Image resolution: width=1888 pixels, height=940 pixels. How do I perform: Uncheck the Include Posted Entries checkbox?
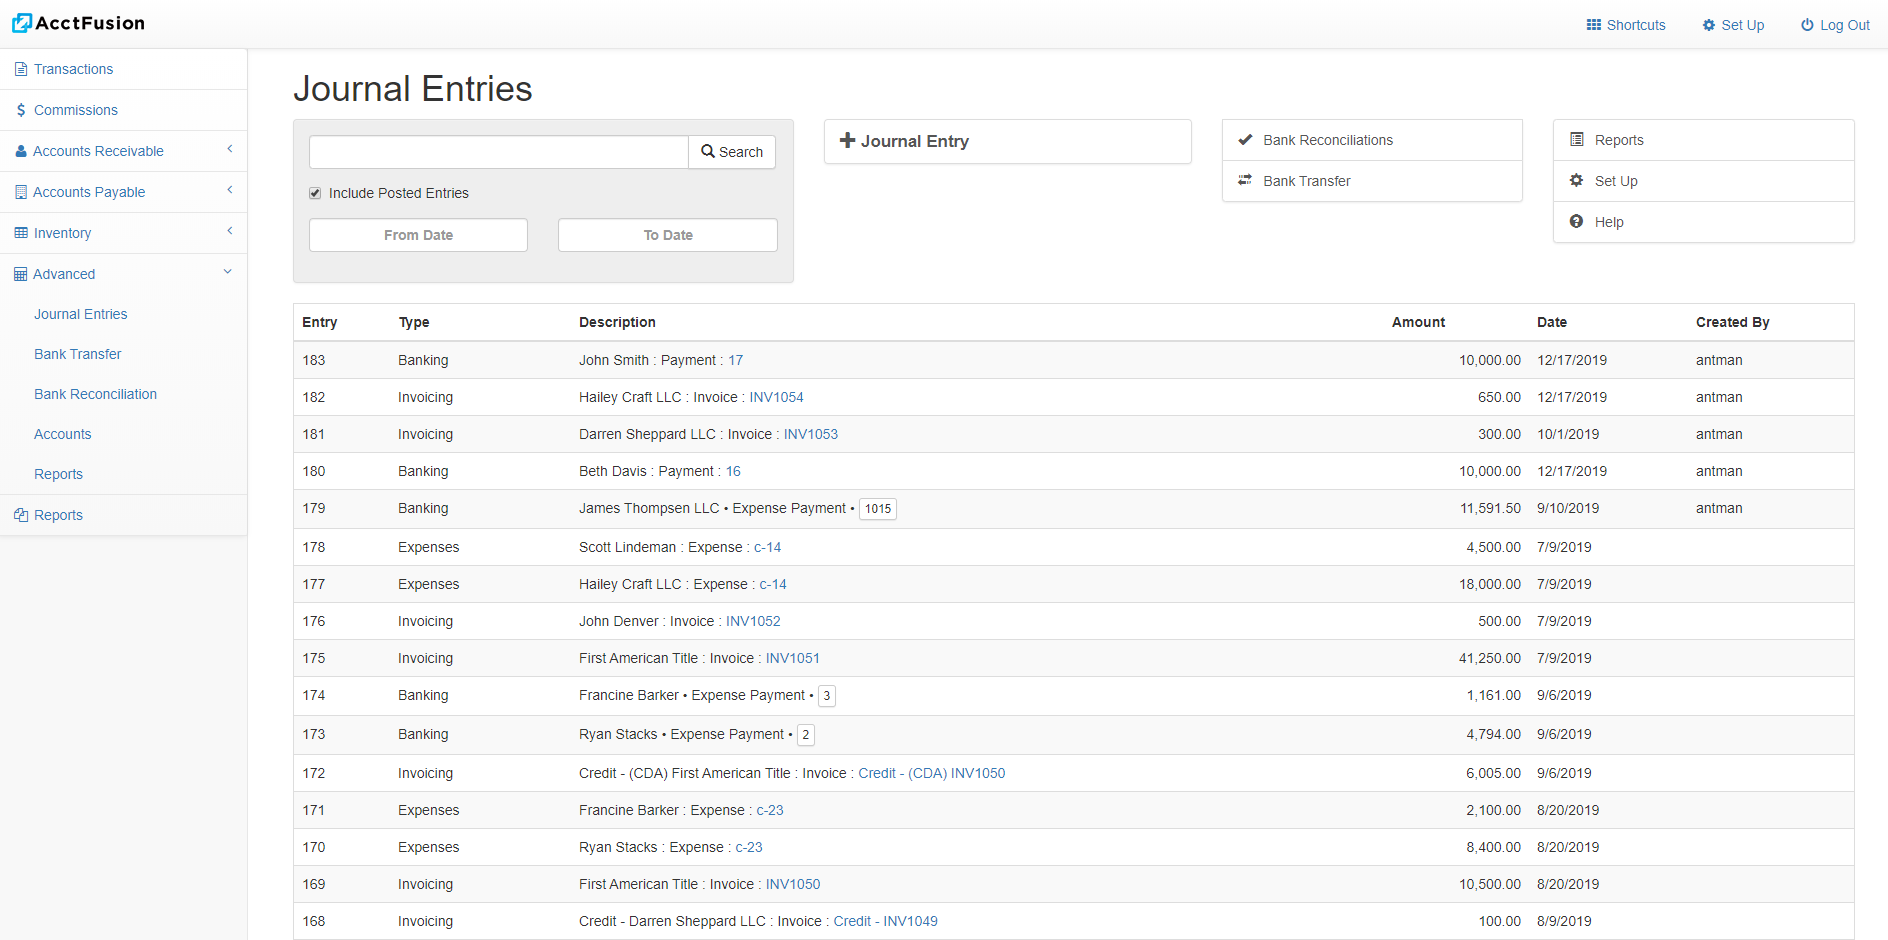(315, 193)
